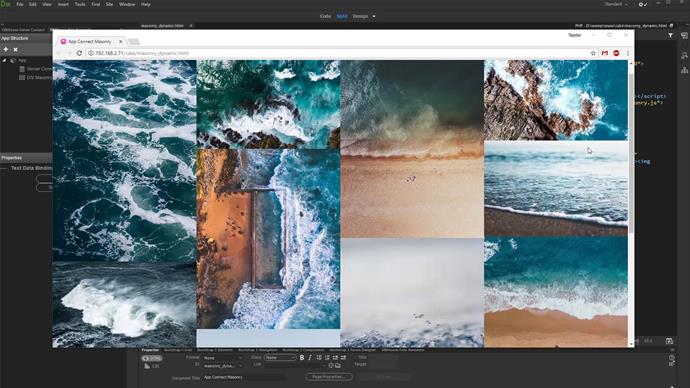Click the point-to-file target icon

[331, 366]
